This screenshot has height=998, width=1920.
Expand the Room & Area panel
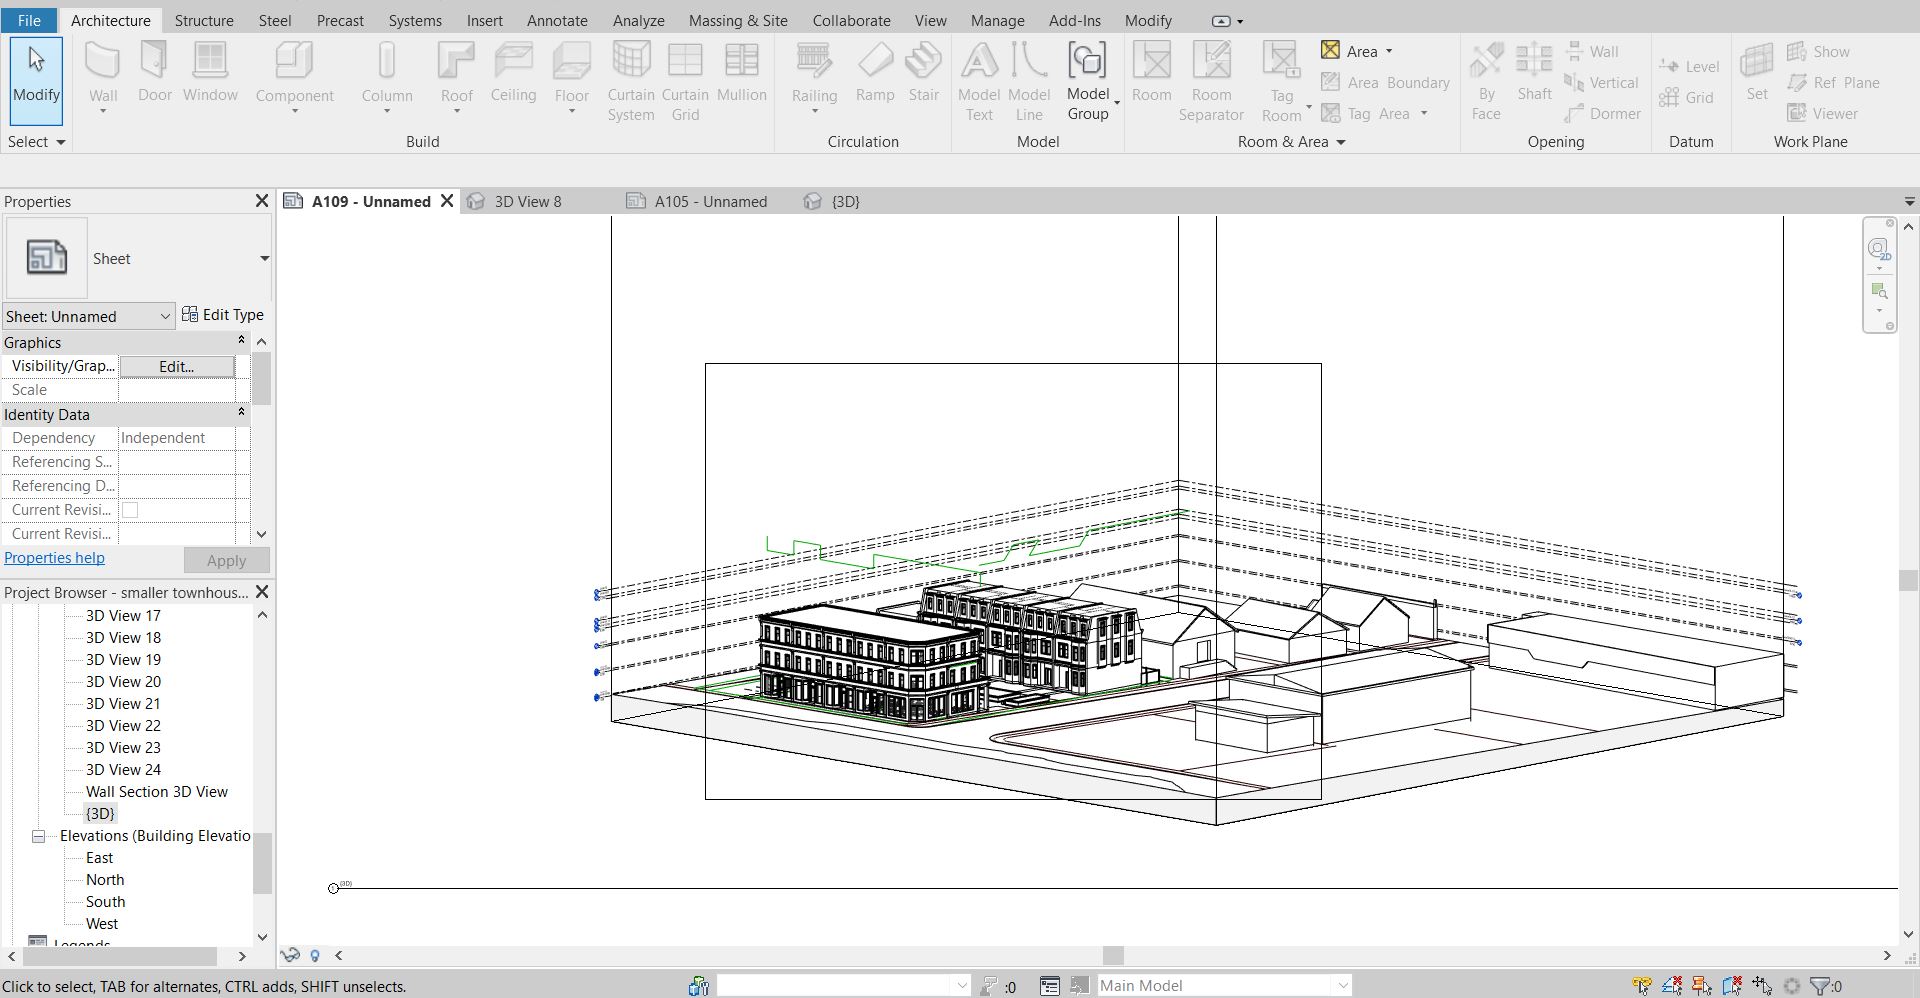[1291, 141]
